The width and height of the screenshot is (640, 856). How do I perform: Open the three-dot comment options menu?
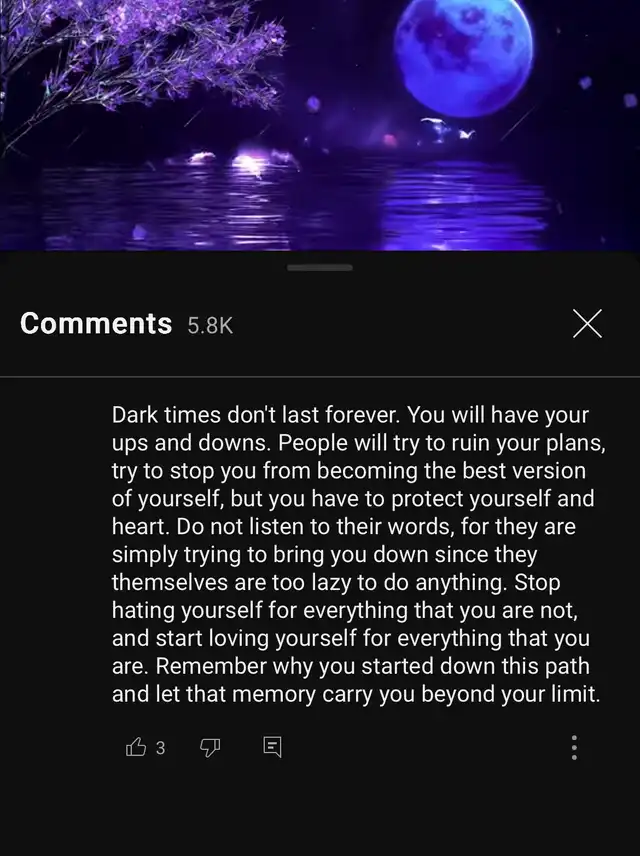click(x=574, y=747)
